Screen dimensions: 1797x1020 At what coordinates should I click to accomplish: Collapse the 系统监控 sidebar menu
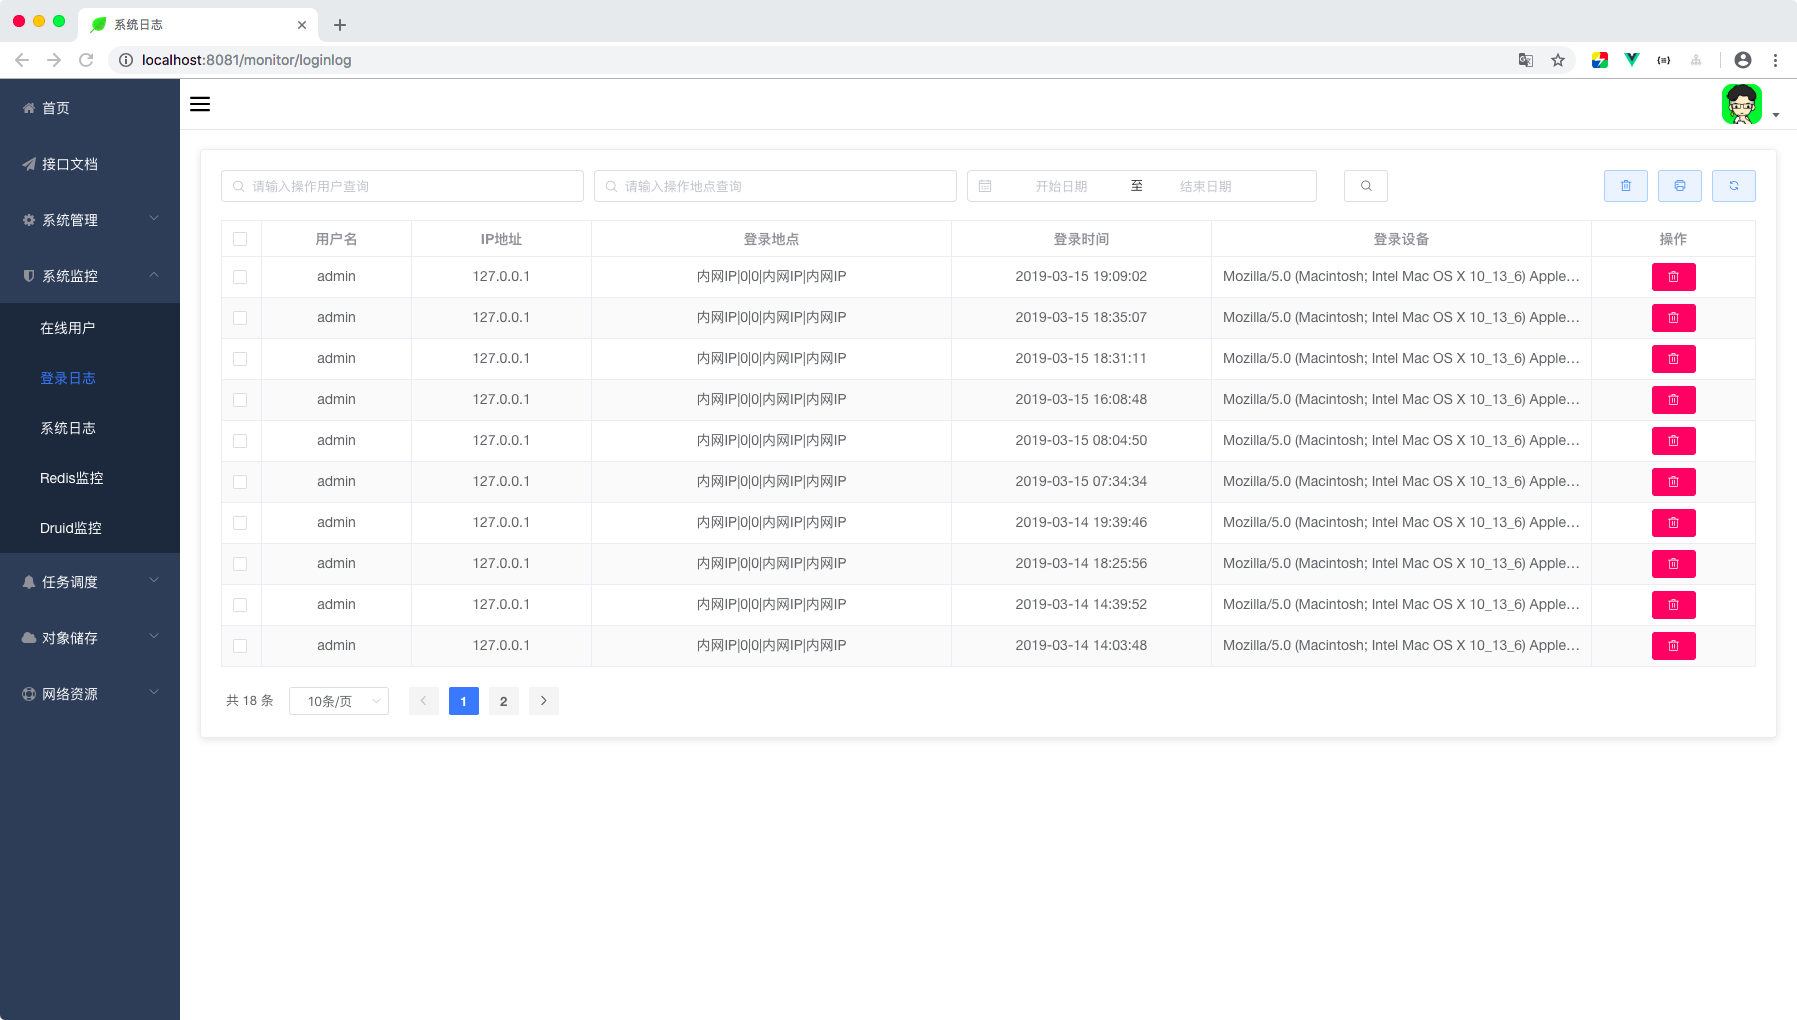point(90,276)
